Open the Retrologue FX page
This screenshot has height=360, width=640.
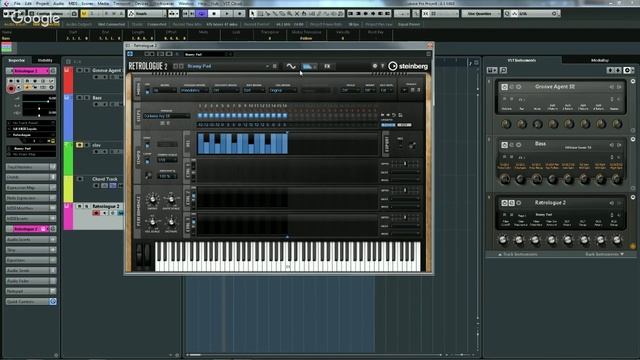pos(327,66)
